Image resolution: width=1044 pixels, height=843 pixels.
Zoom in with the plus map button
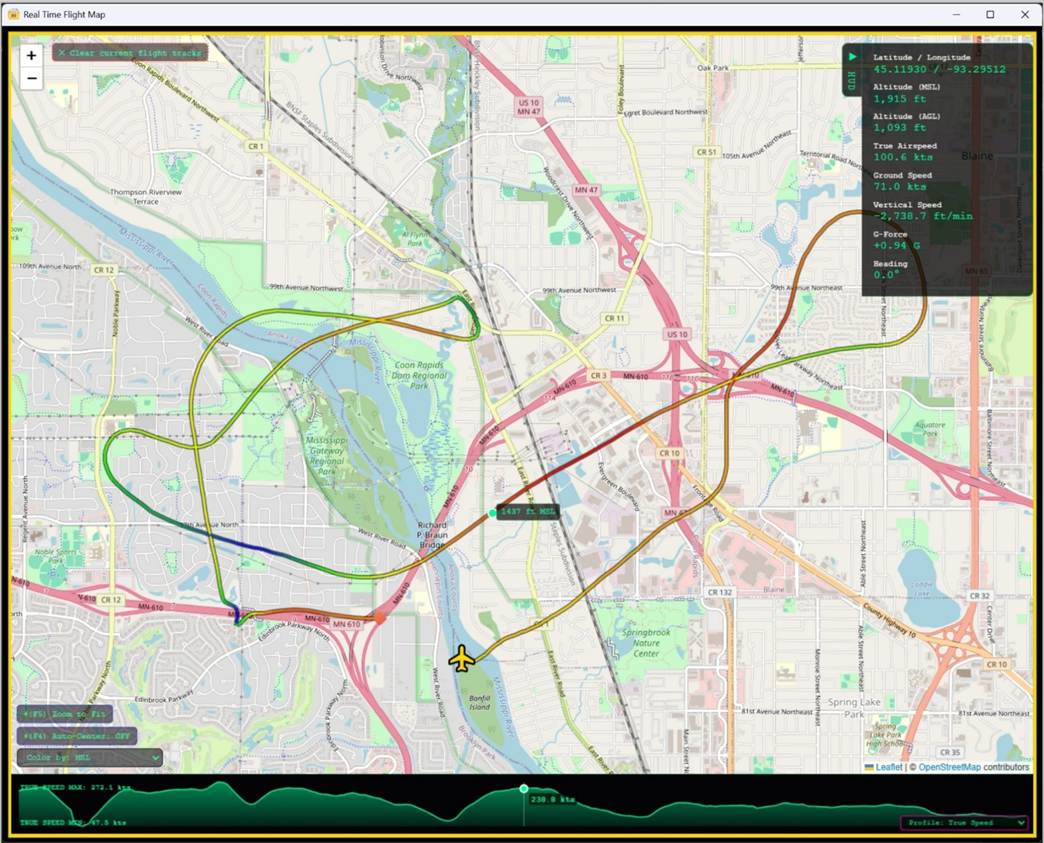point(31,56)
